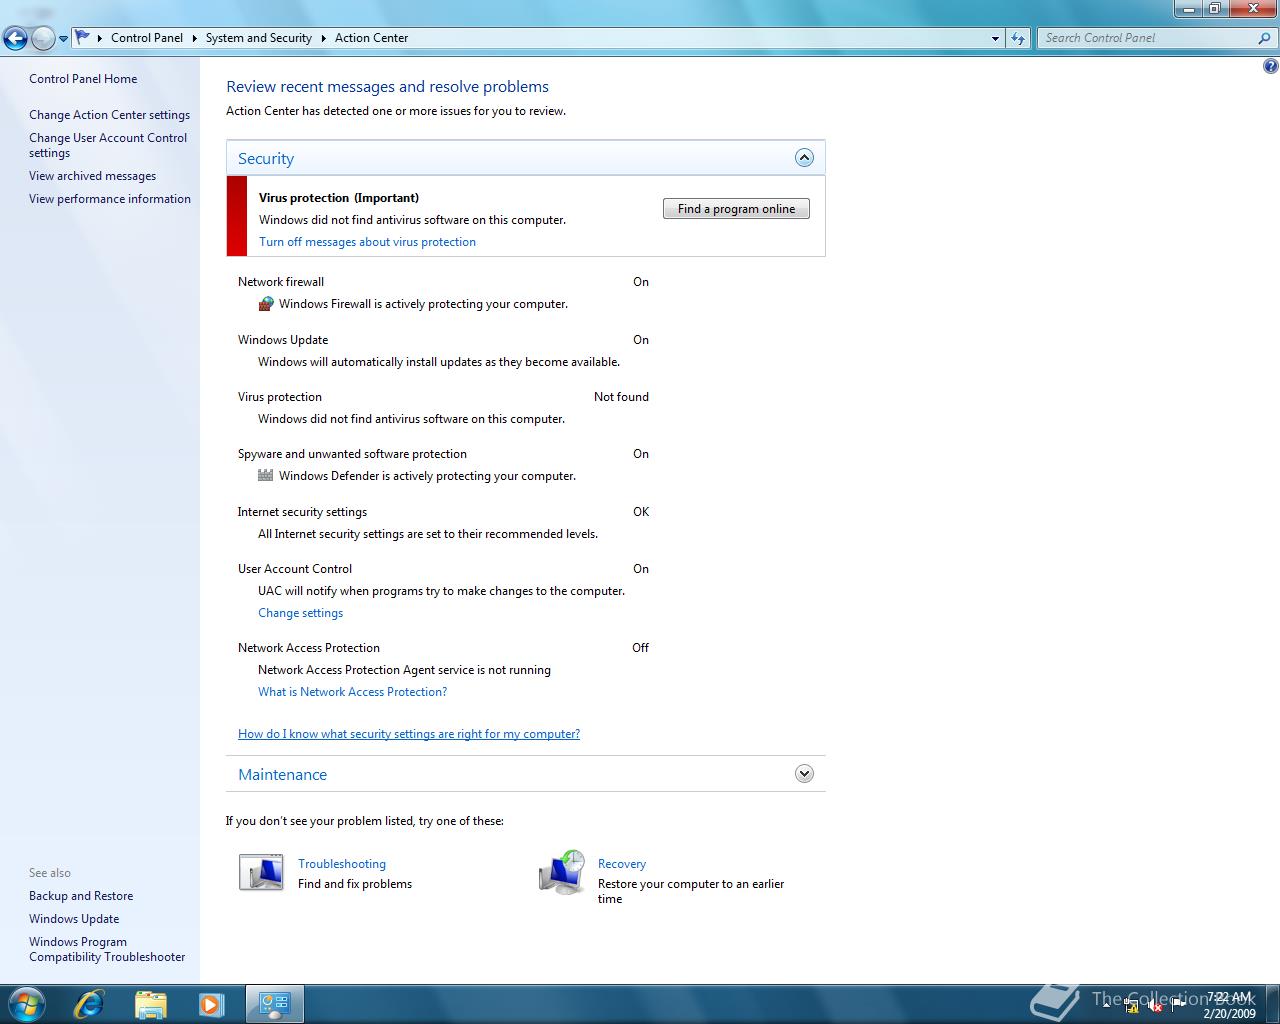Select System and Security breadcrumb
Viewport: 1280px width, 1024px height.
259,38
